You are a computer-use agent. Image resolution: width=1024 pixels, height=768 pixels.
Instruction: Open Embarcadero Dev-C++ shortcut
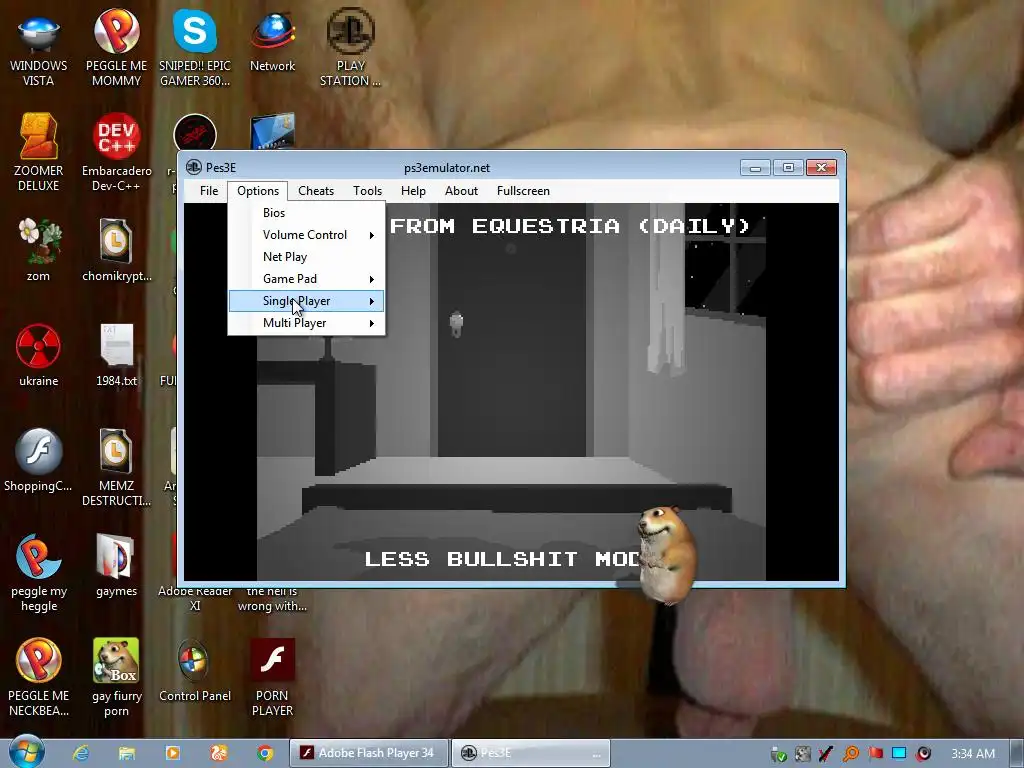(116, 154)
